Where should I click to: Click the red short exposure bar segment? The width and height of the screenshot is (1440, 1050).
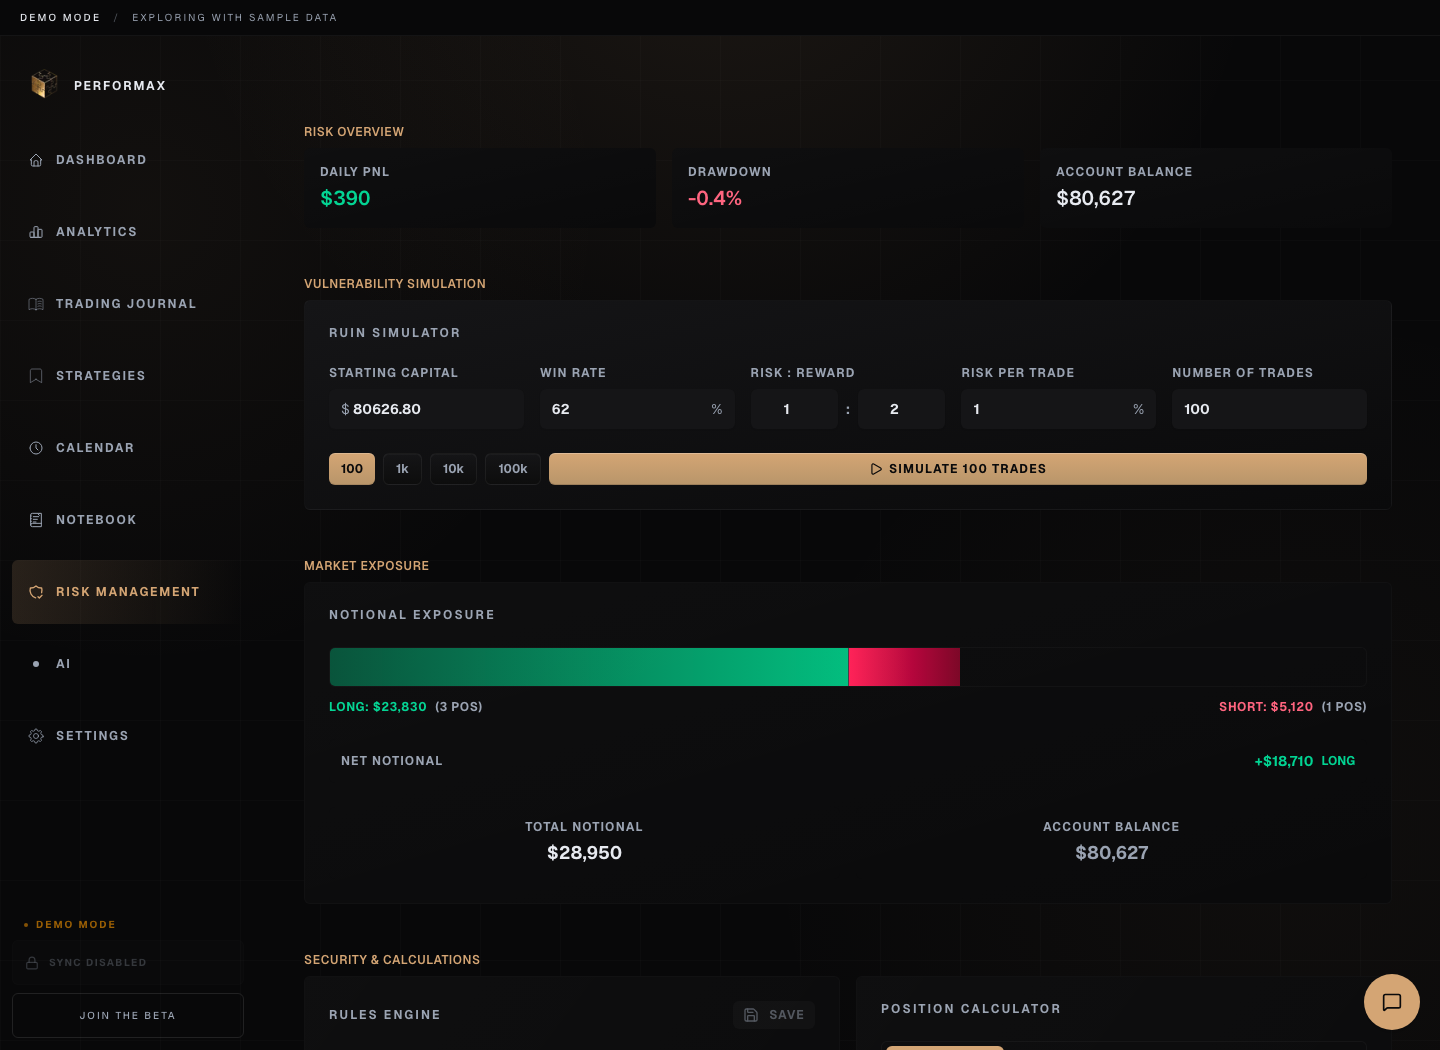tap(904, 667)
